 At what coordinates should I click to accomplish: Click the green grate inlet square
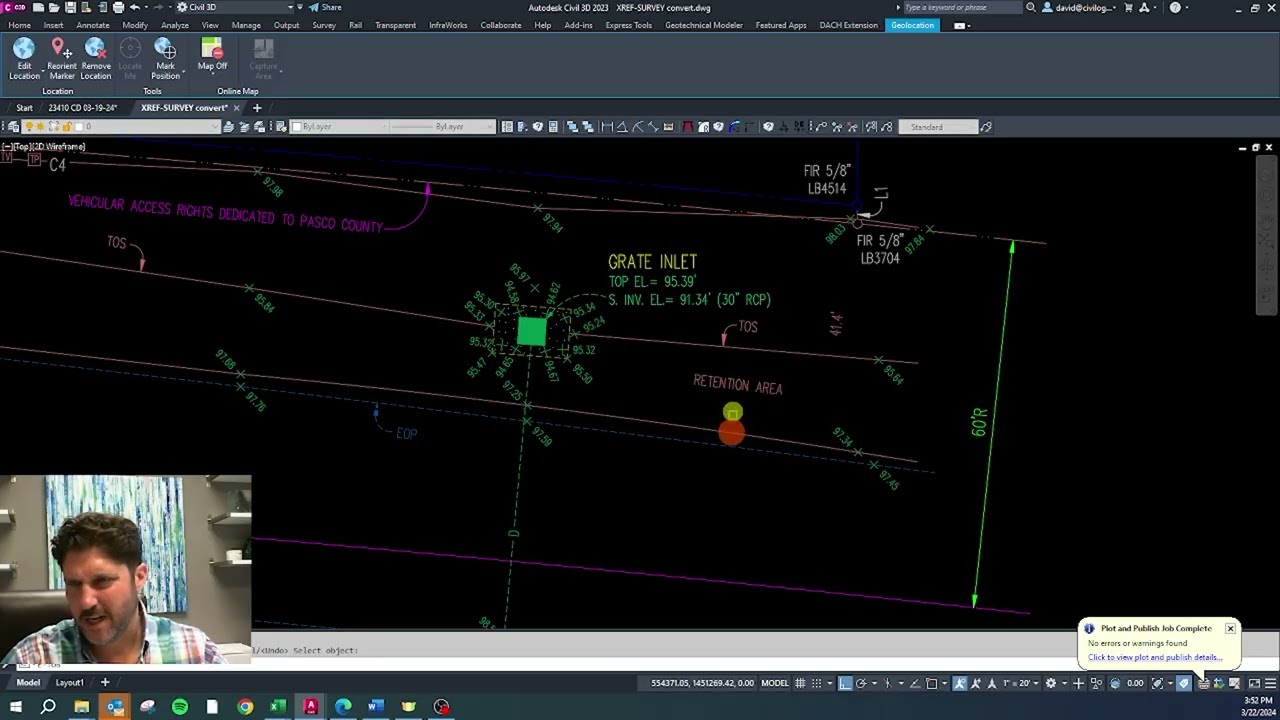(532, 331)
